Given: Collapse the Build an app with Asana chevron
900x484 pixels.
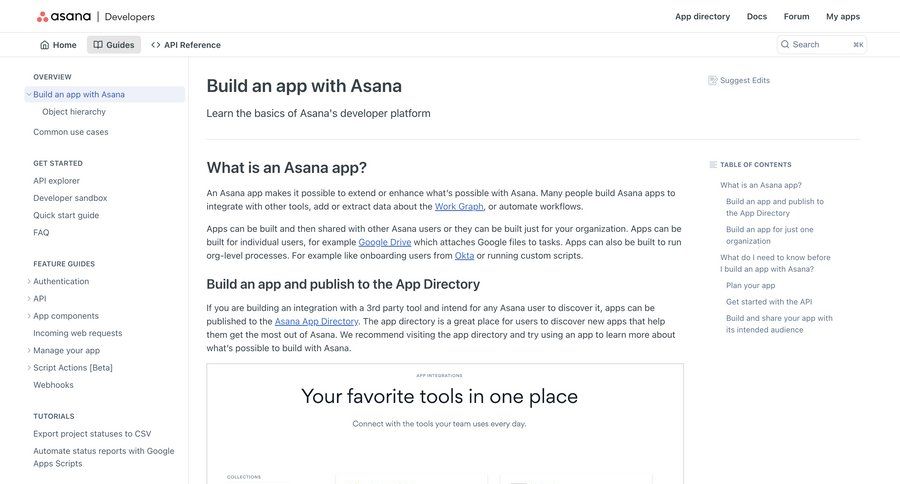Looking at the screenshot, I should (29, 94).
